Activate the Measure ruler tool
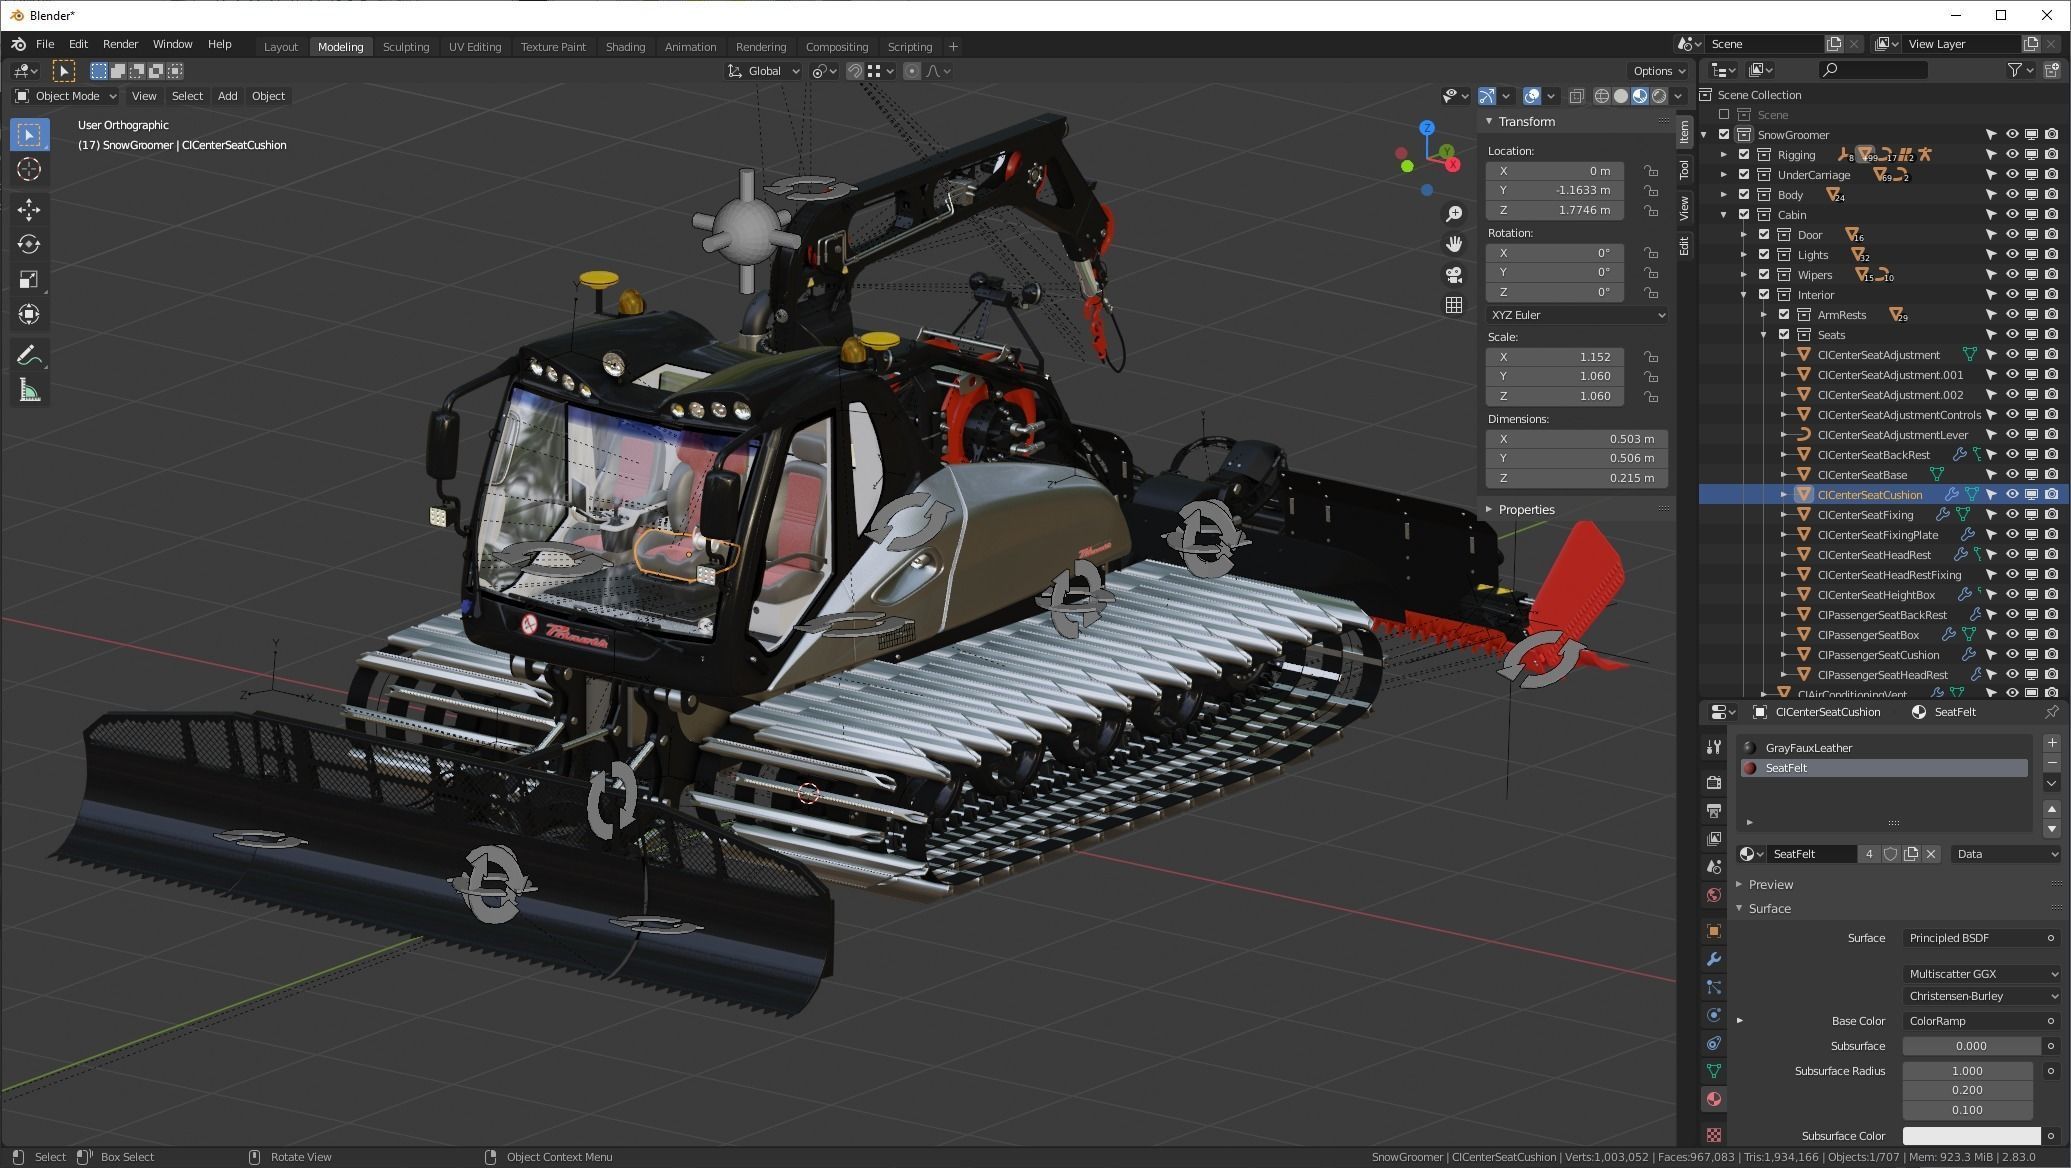Image resolution: width=2071 pixels, height=1168 pixels. 29,391
